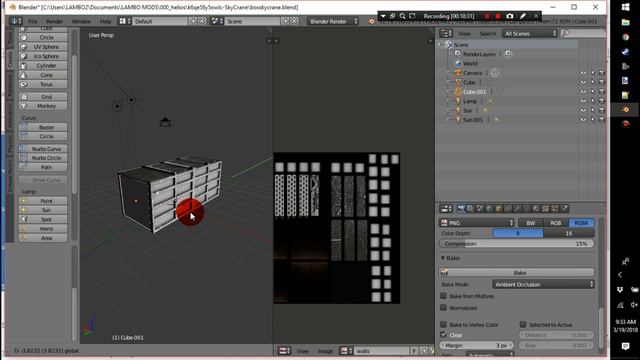Adjust the Compression slider

tap(516, 244)
